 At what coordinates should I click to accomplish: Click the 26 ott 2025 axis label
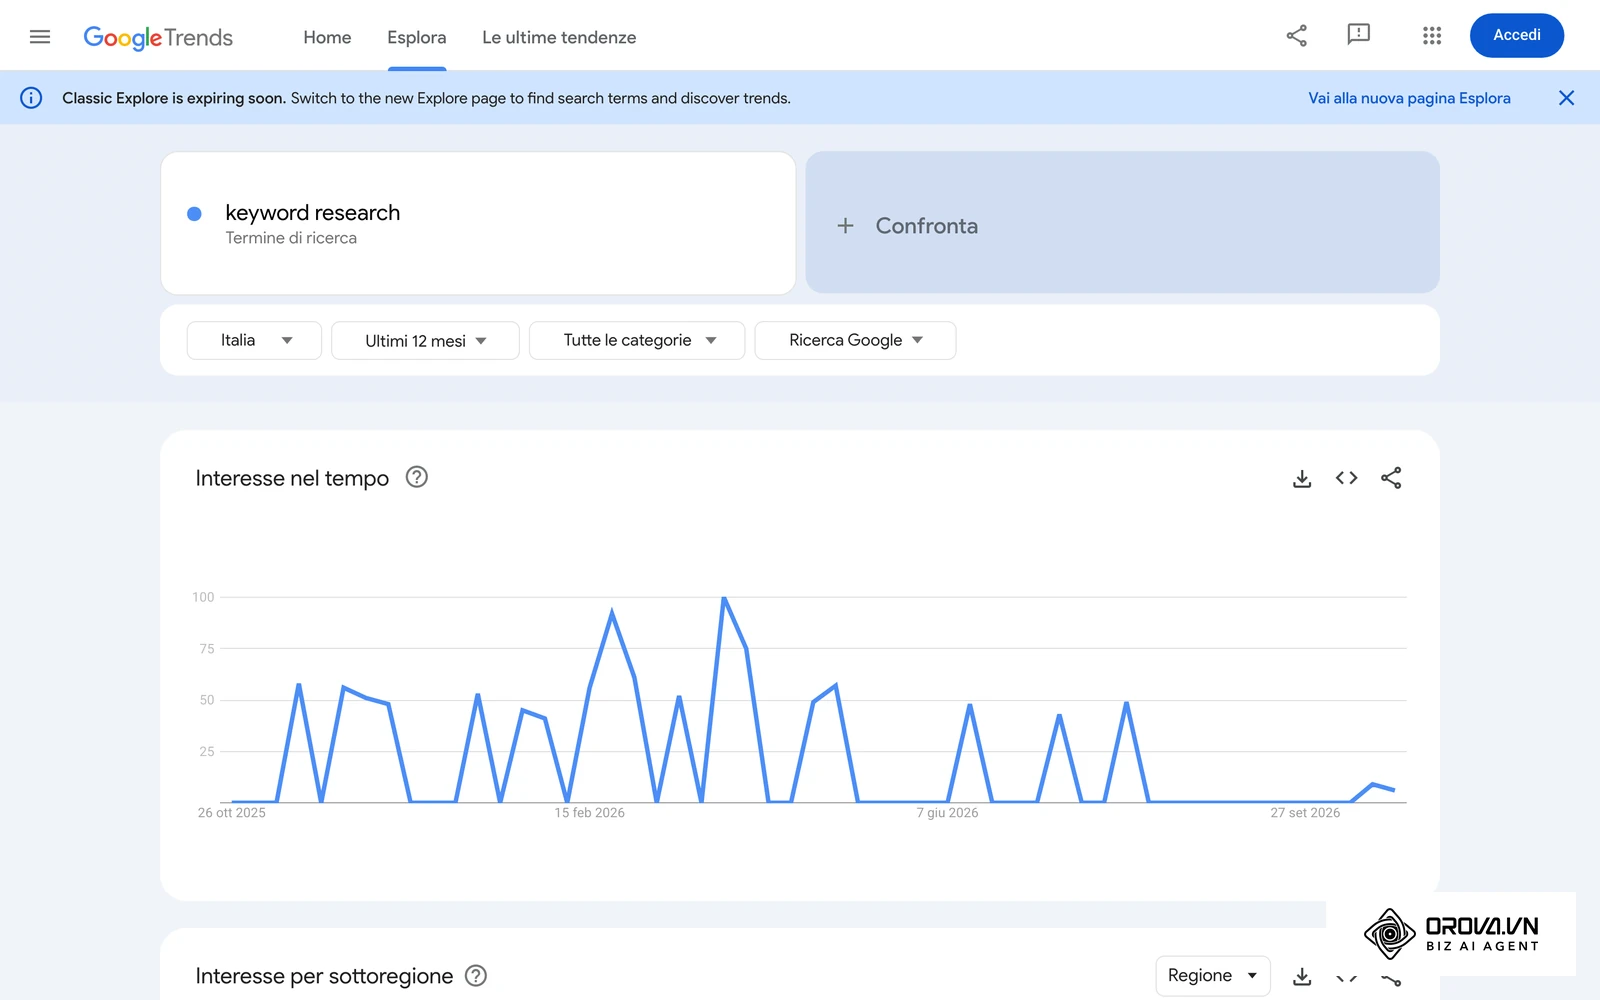tap(232, 813)
